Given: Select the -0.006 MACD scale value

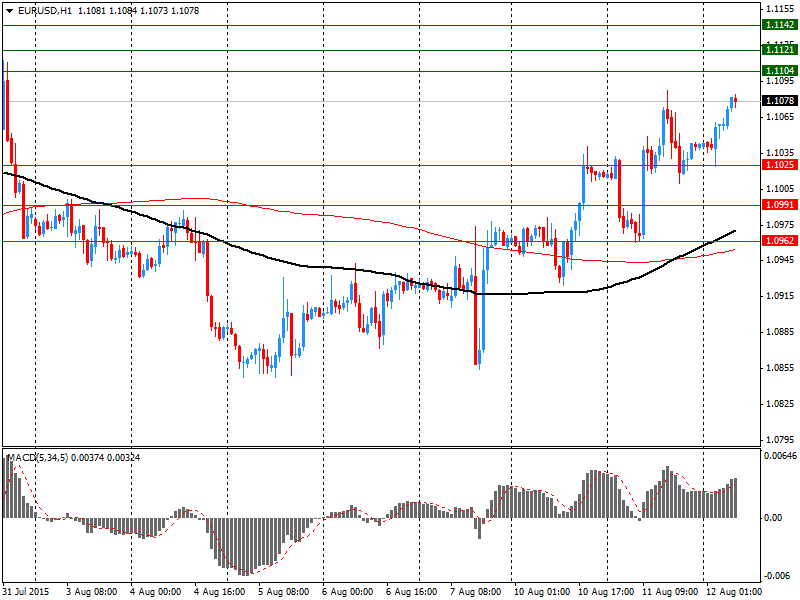Looking at the screenshot, I should (777, 576).
